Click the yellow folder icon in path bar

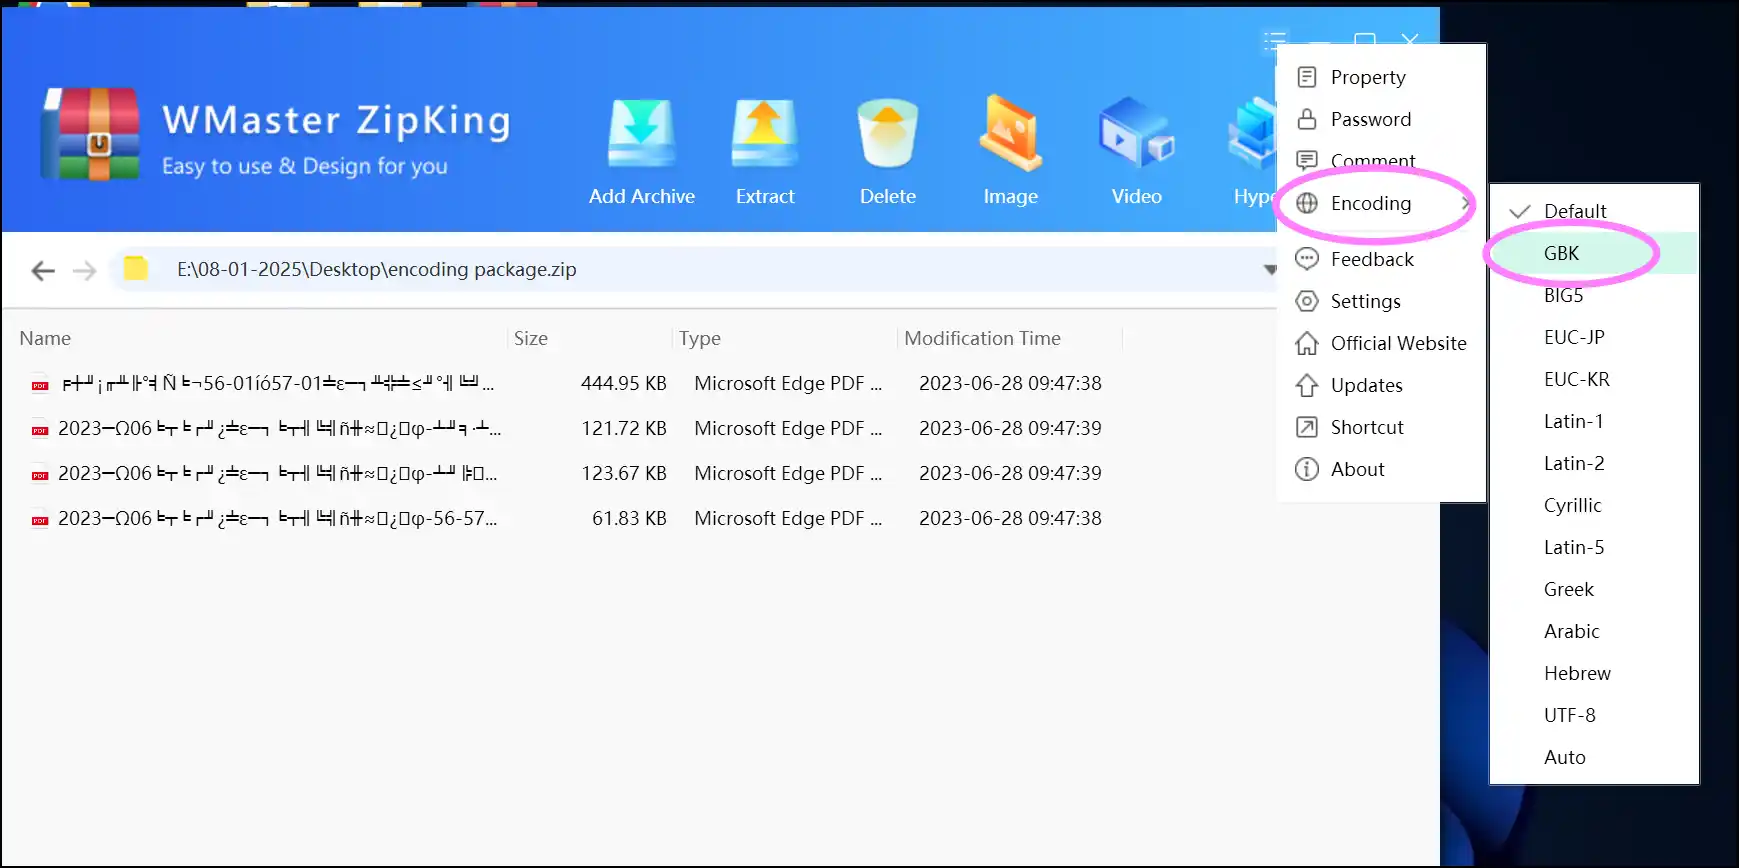click(135, 268)
